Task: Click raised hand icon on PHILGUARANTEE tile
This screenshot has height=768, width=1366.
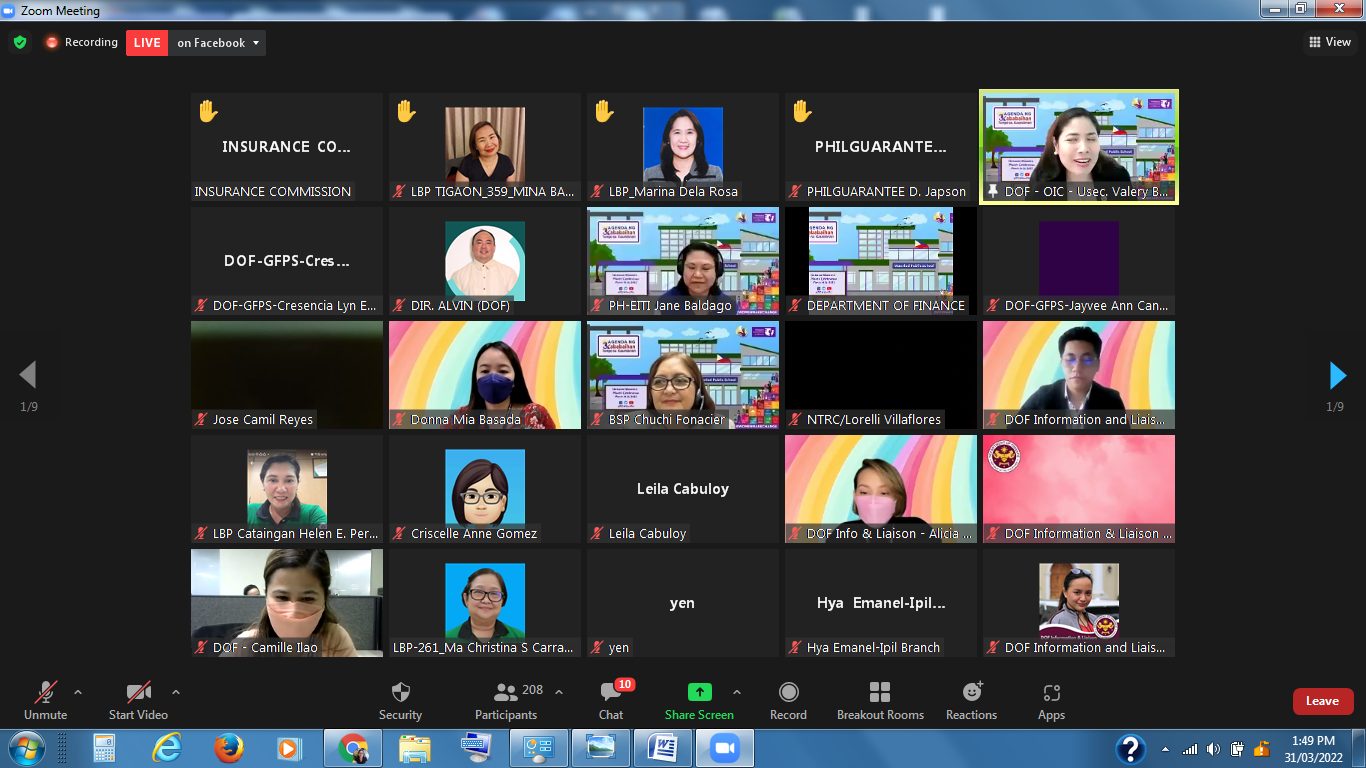Action: 803,112
